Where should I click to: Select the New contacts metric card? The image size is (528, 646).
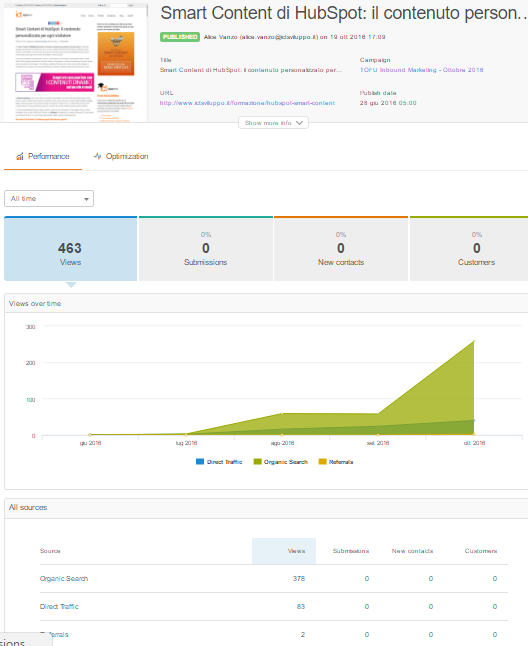click(x=341, y=249)
